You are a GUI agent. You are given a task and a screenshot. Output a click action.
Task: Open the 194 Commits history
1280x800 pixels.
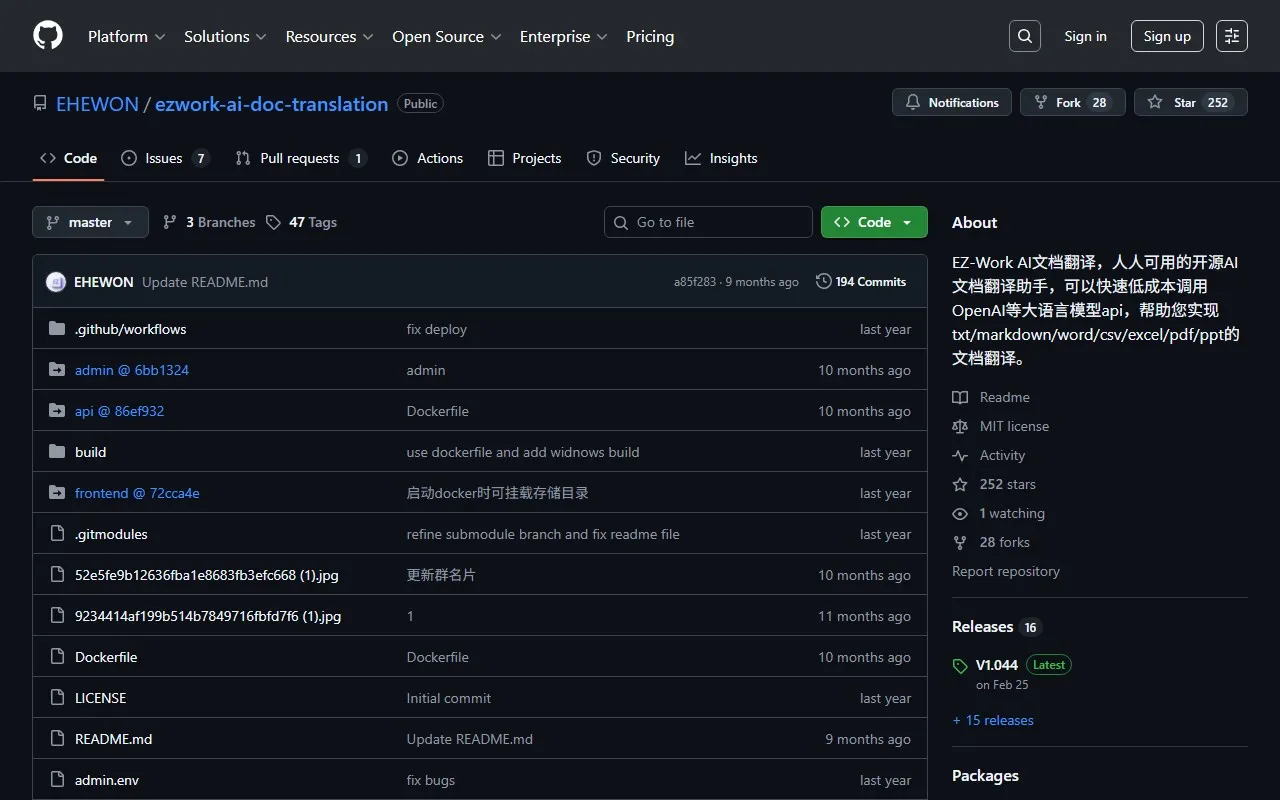click(861, 282)
